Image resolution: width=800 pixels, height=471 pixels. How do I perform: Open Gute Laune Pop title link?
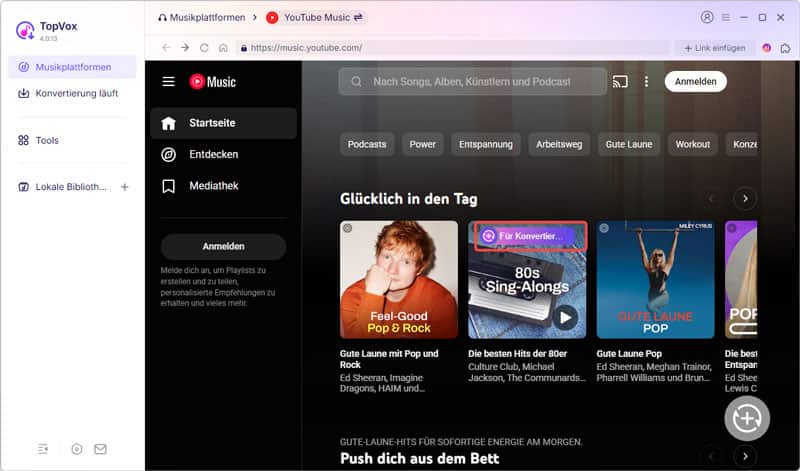tap(629, 353)
